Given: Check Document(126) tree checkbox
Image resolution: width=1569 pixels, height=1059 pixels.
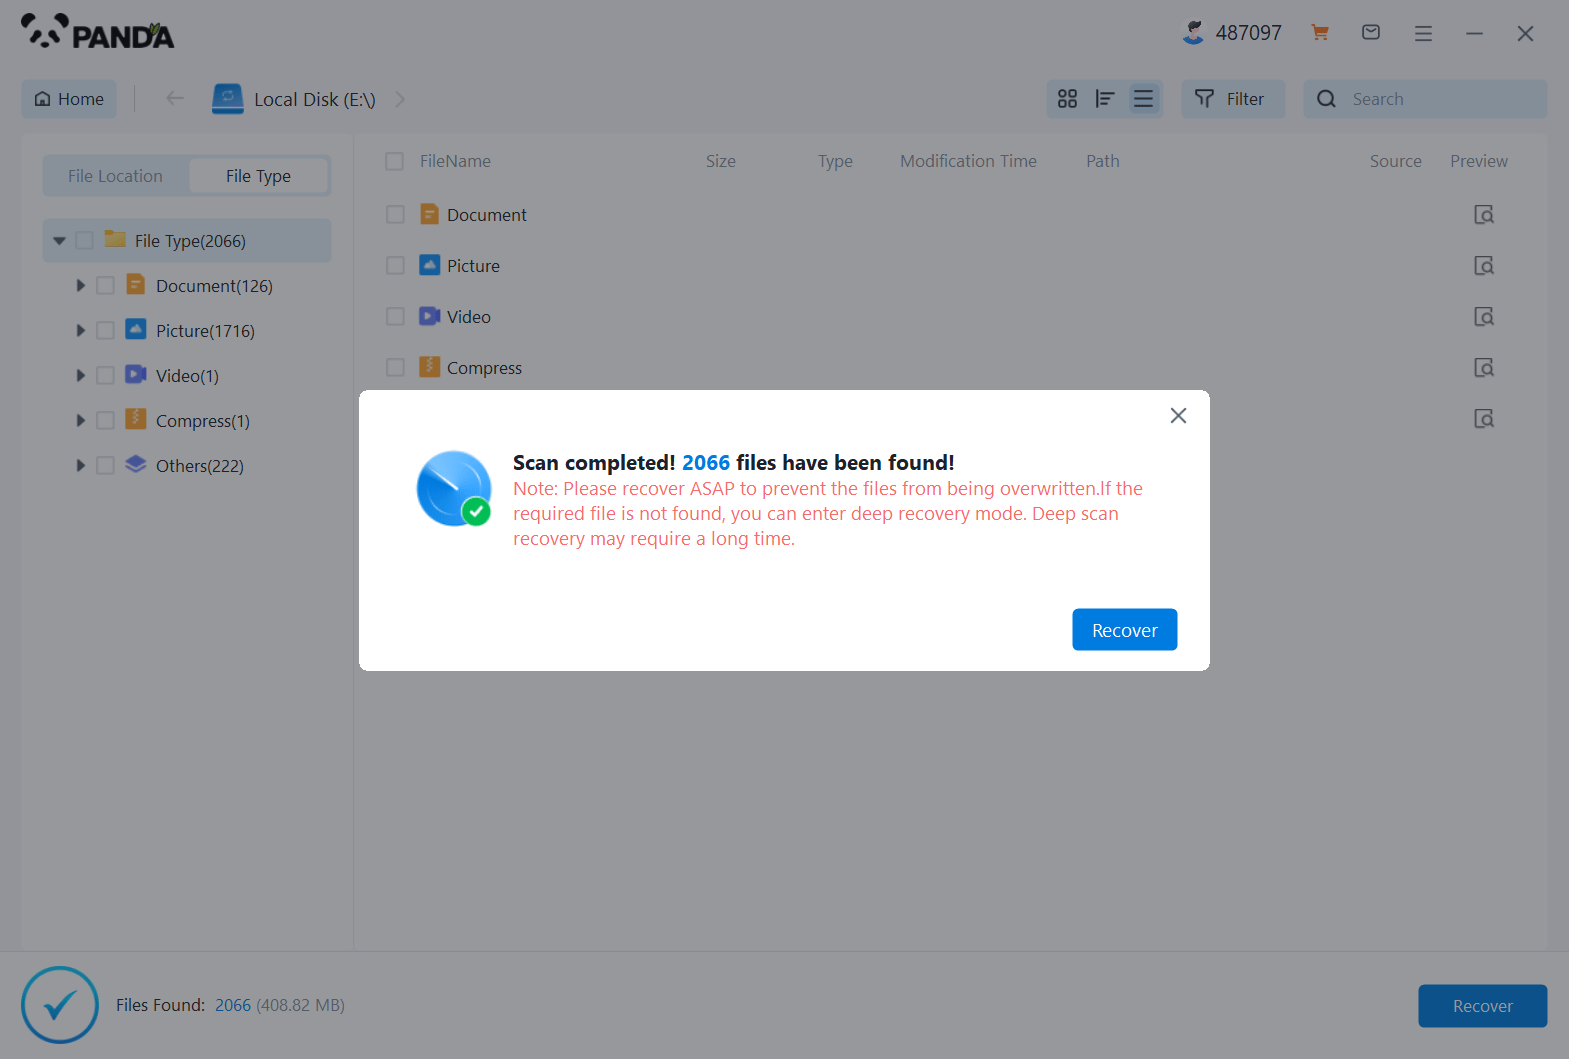Looking at the screenshot, I should tap(105, 286).
